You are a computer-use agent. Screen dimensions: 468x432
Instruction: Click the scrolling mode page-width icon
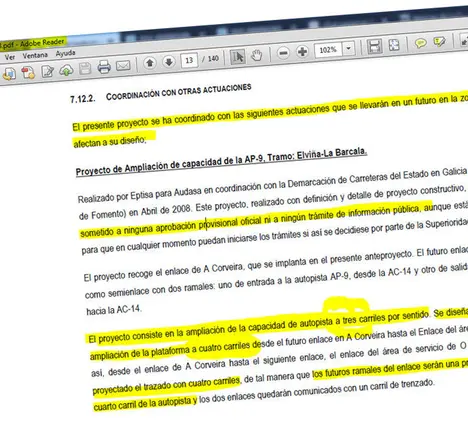375,46
